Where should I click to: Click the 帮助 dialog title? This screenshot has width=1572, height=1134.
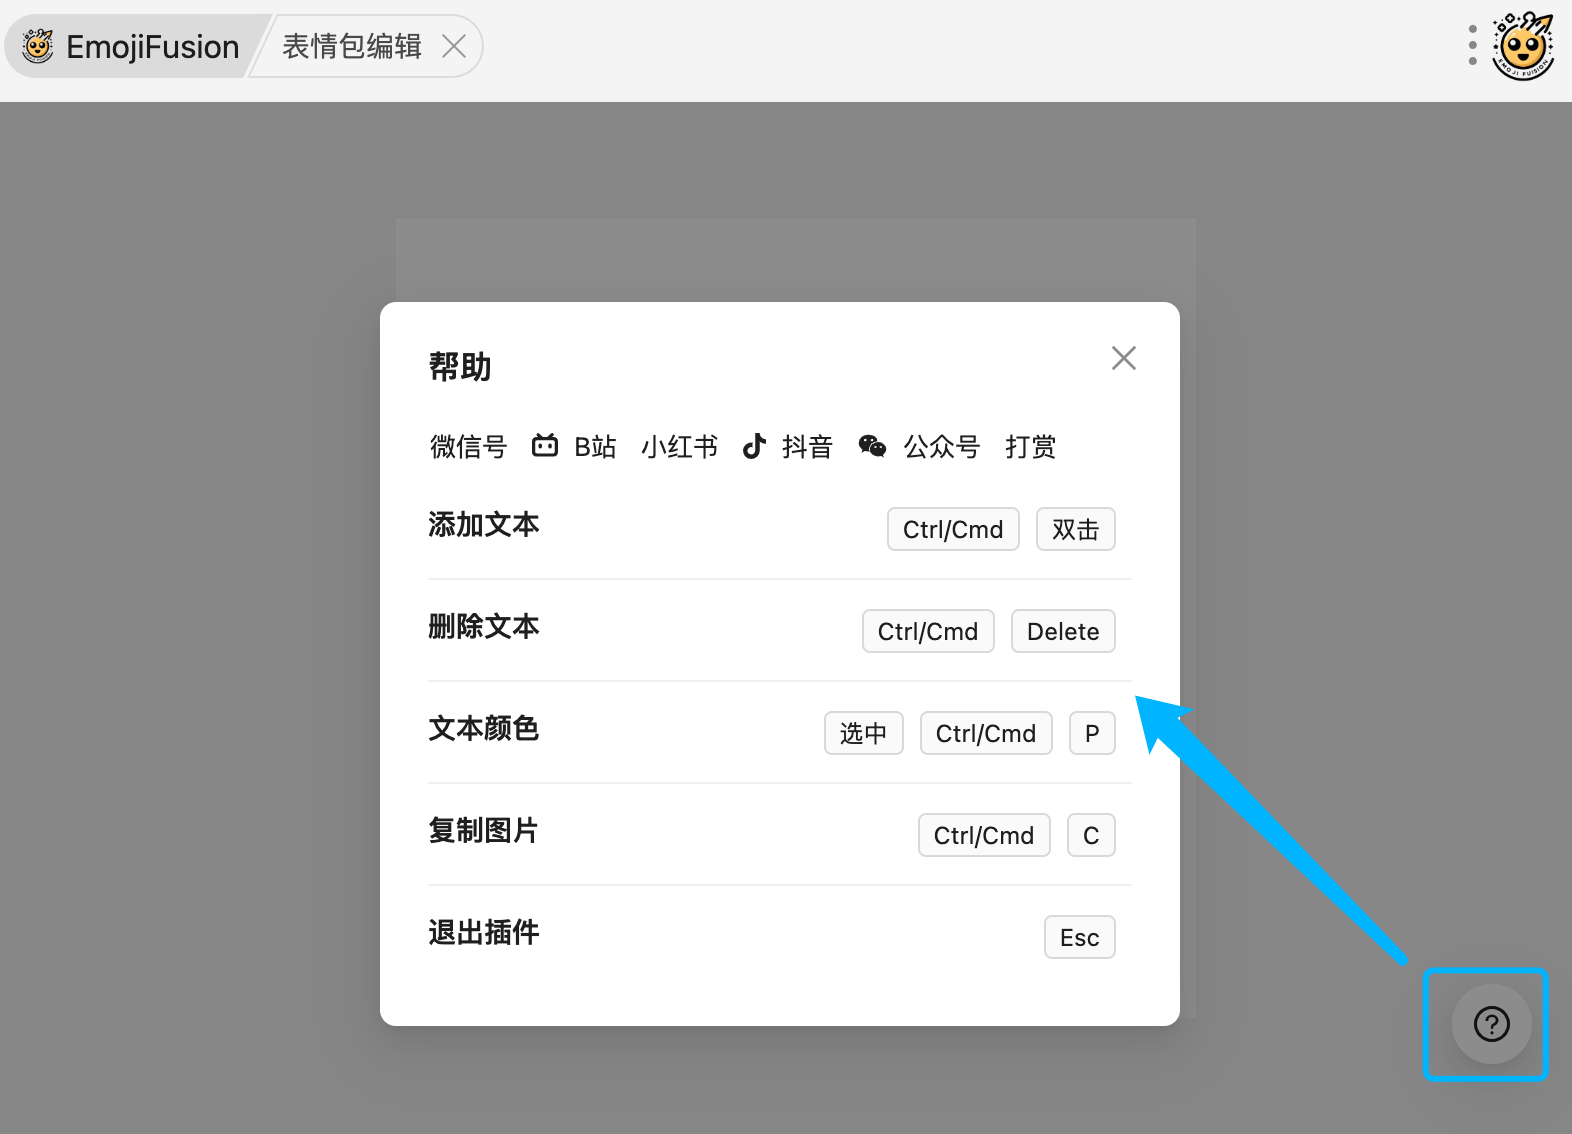coord(460,367)
